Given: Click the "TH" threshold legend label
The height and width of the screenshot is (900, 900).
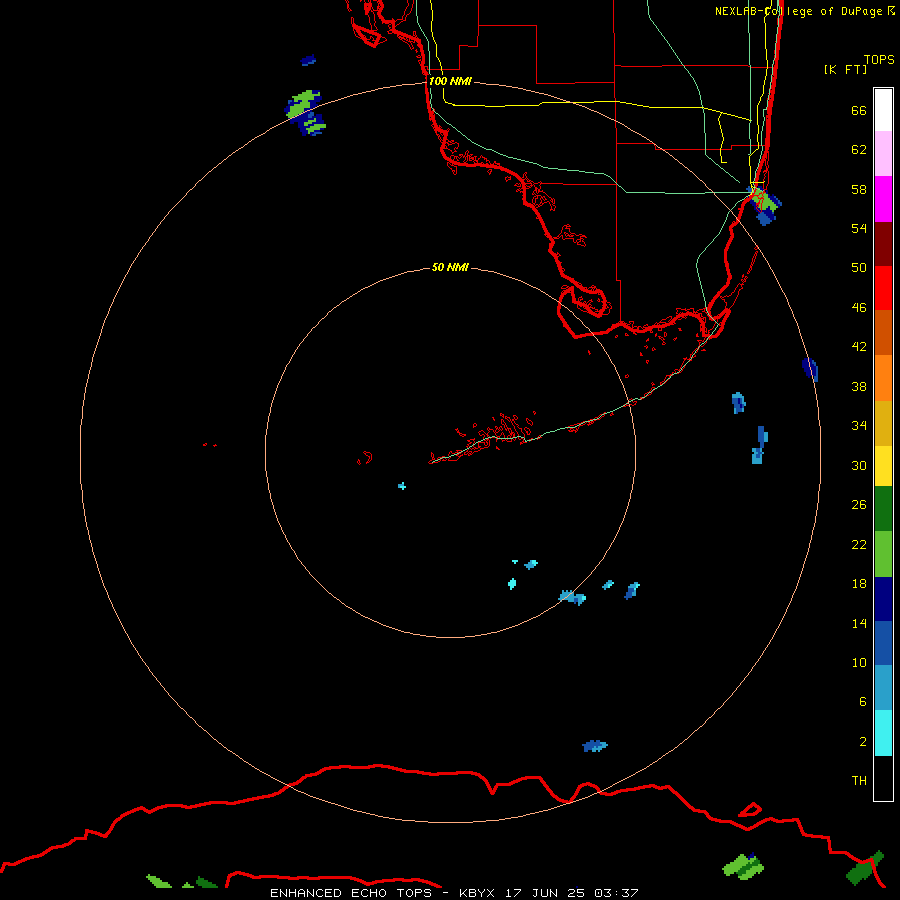Looking at the screenshot, I should click(x=859, y=781).
